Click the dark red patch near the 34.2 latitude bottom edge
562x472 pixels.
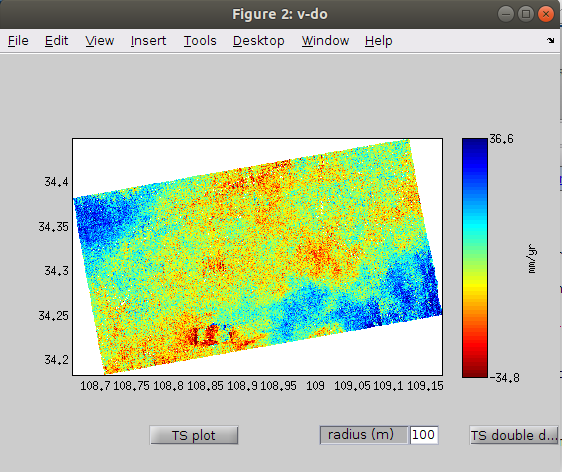[201, 337]
